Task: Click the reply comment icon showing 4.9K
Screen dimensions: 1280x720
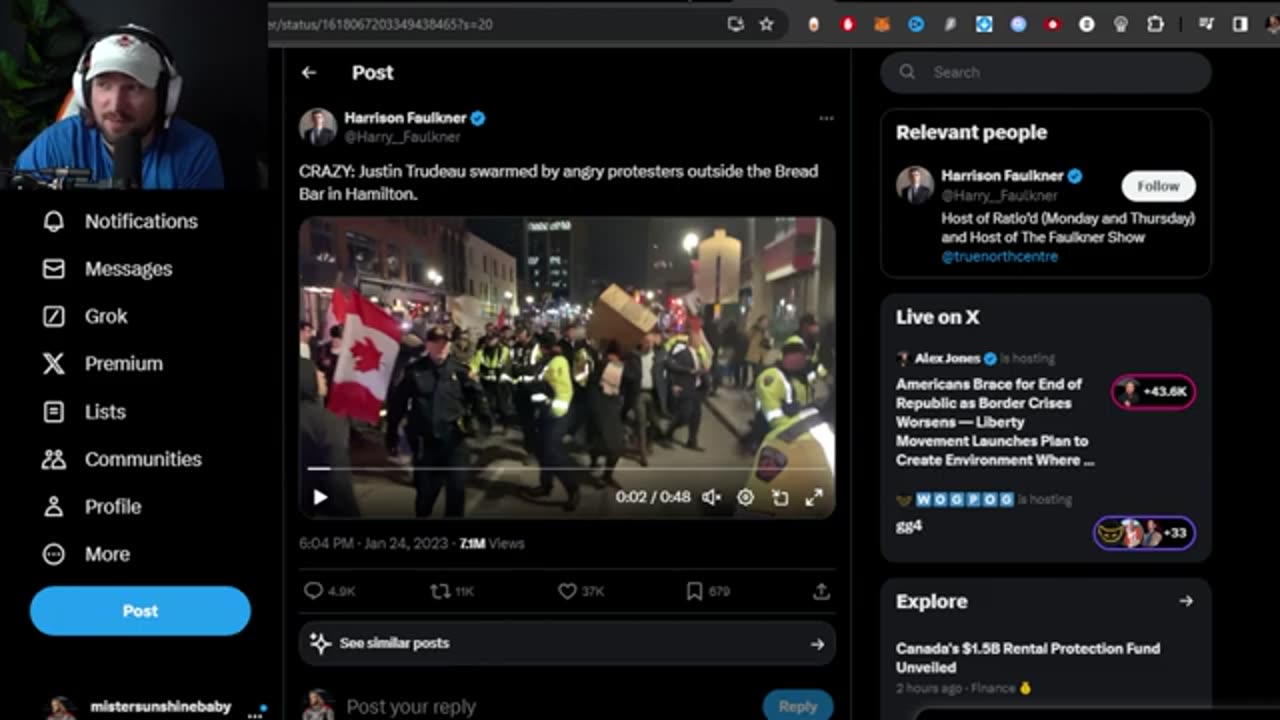Action: 330,591
